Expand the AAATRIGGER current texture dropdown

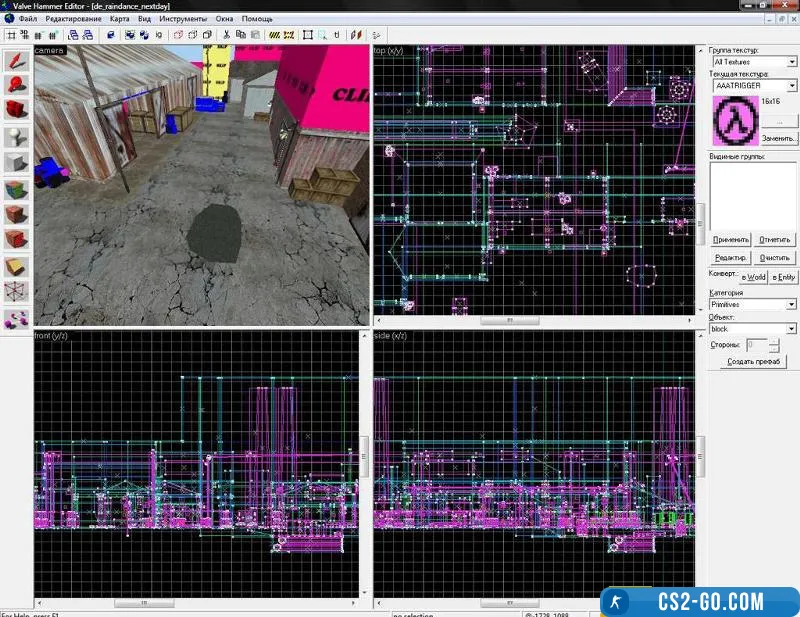click(791, 86)
